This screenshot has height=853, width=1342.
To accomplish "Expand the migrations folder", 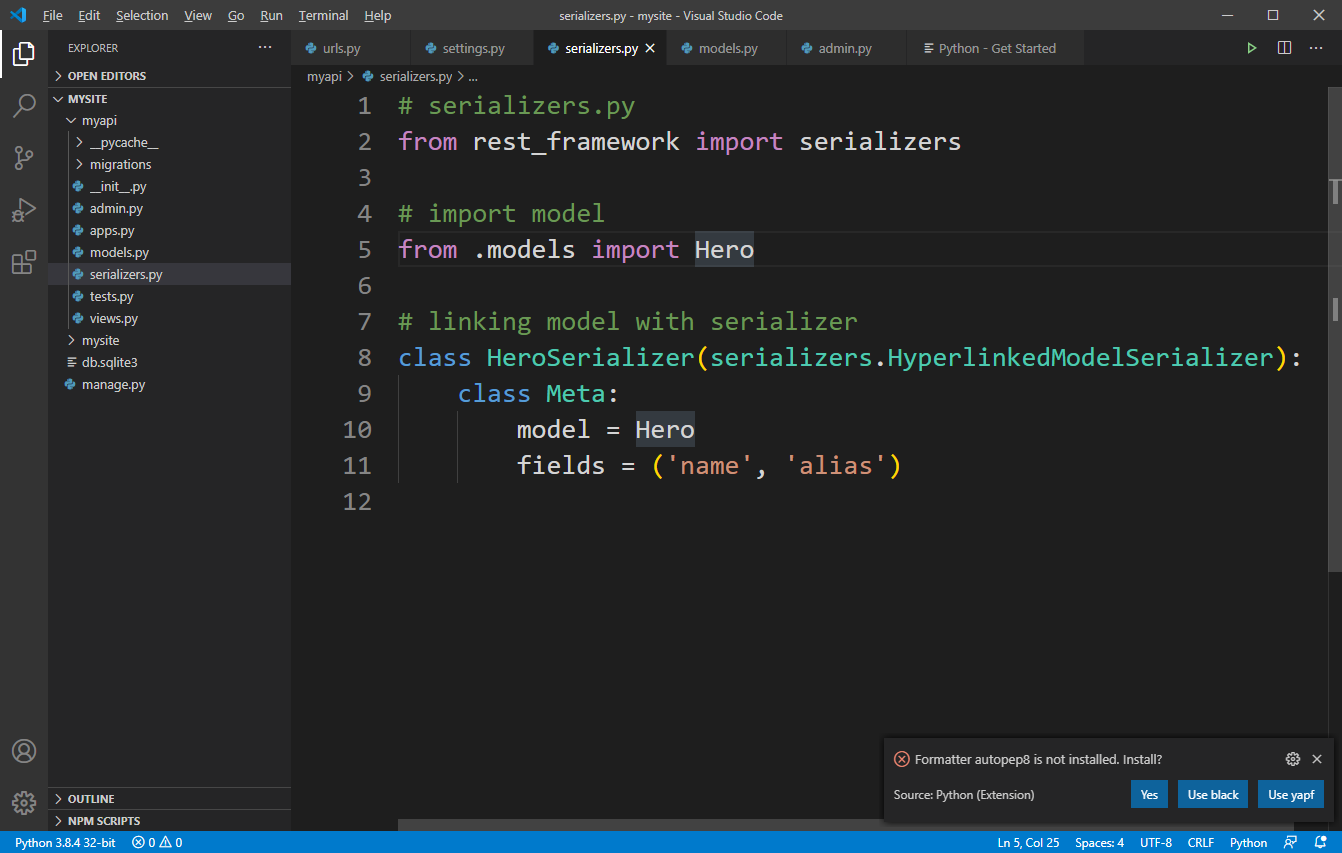I will tap(170, 165).
